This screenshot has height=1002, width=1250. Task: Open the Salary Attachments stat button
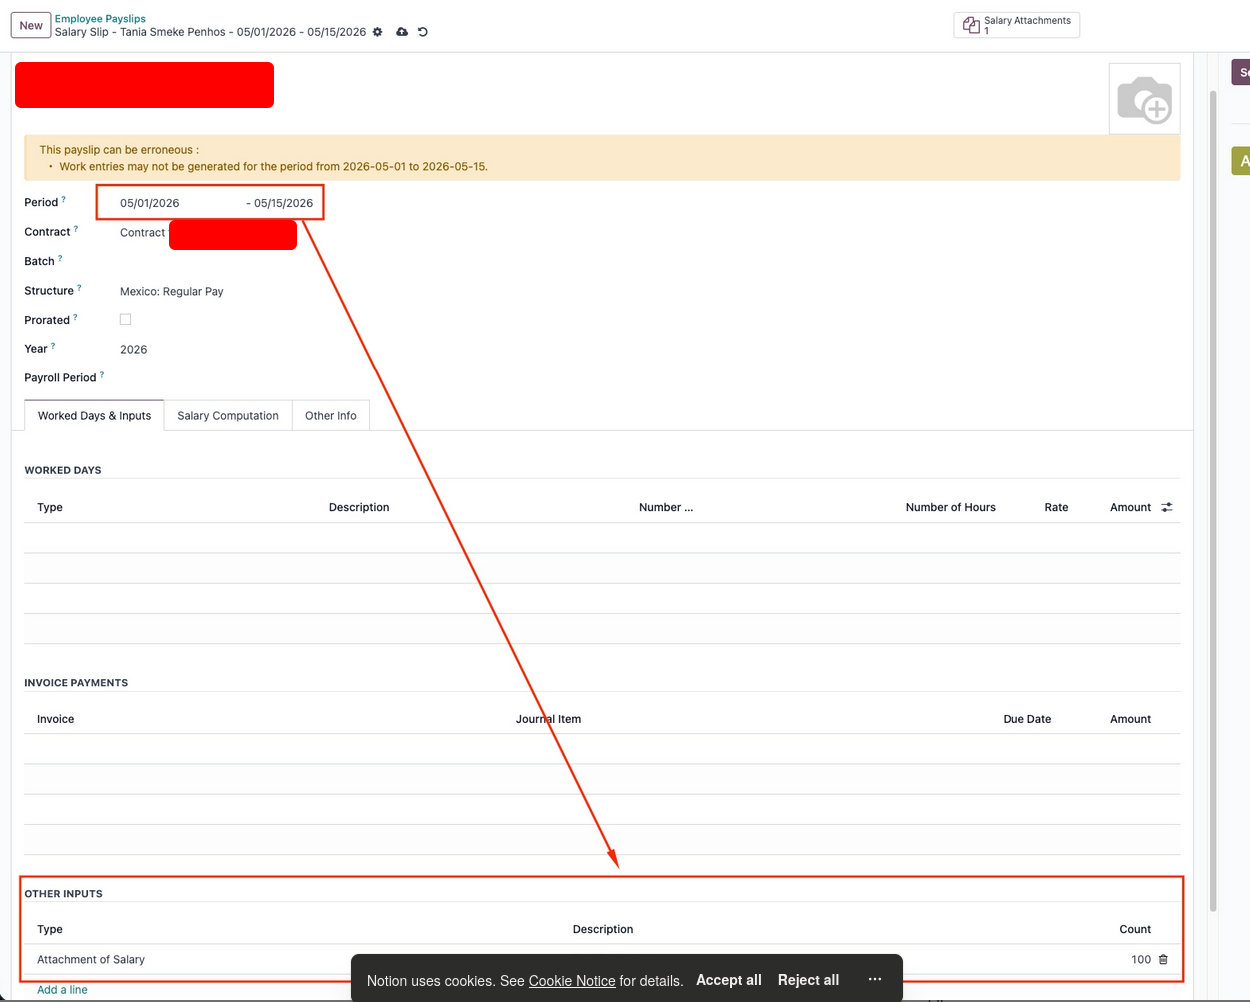pyautogui.click(x=1016, y=25)
